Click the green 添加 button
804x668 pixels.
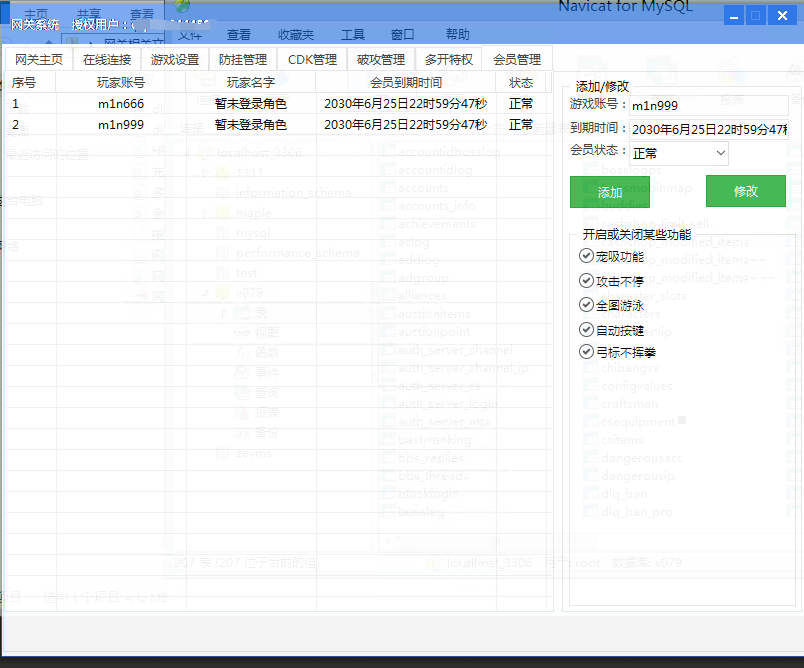click(610, 192)
